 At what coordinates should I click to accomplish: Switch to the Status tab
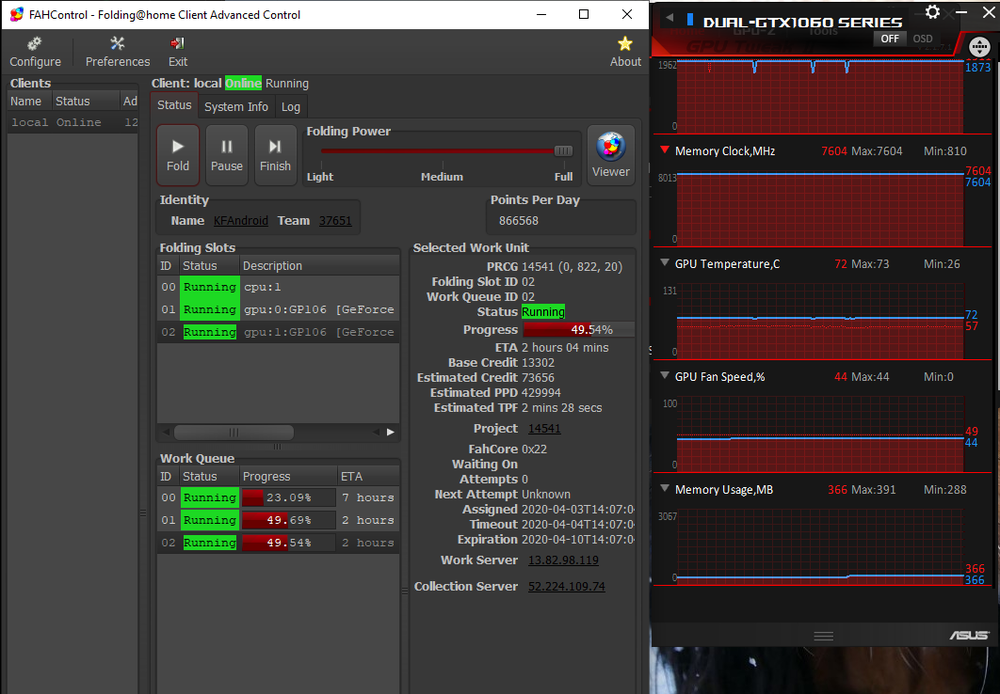coord(174,105)
